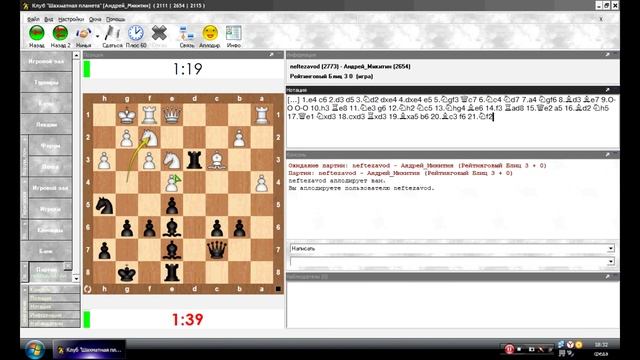Viewport: 640px width, 360px height.
Task: Open the Форум sidebar section
Action: 50,146
